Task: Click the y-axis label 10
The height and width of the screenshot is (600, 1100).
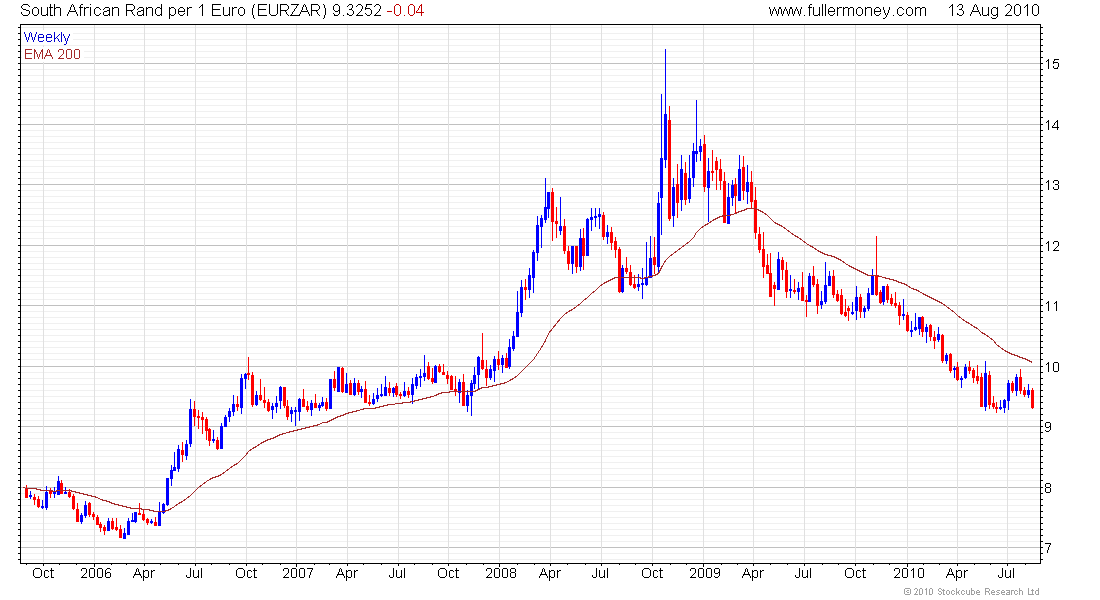Action: tap(1052, 367)
